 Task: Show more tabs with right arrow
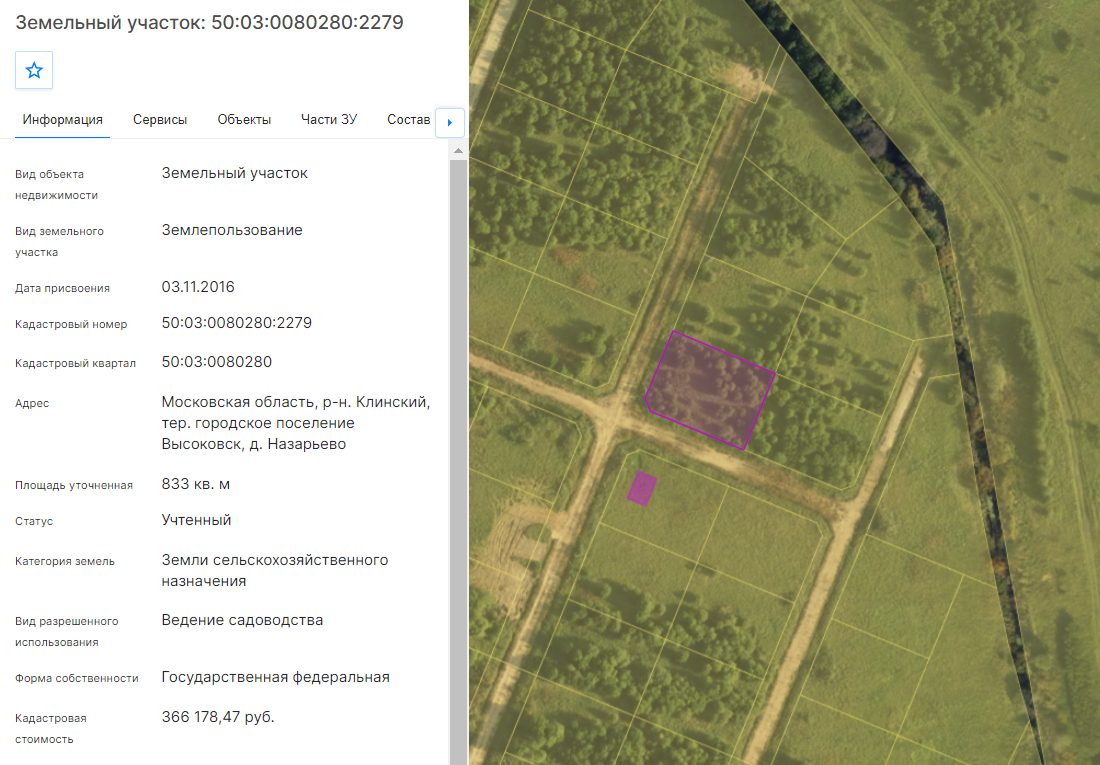450,123
